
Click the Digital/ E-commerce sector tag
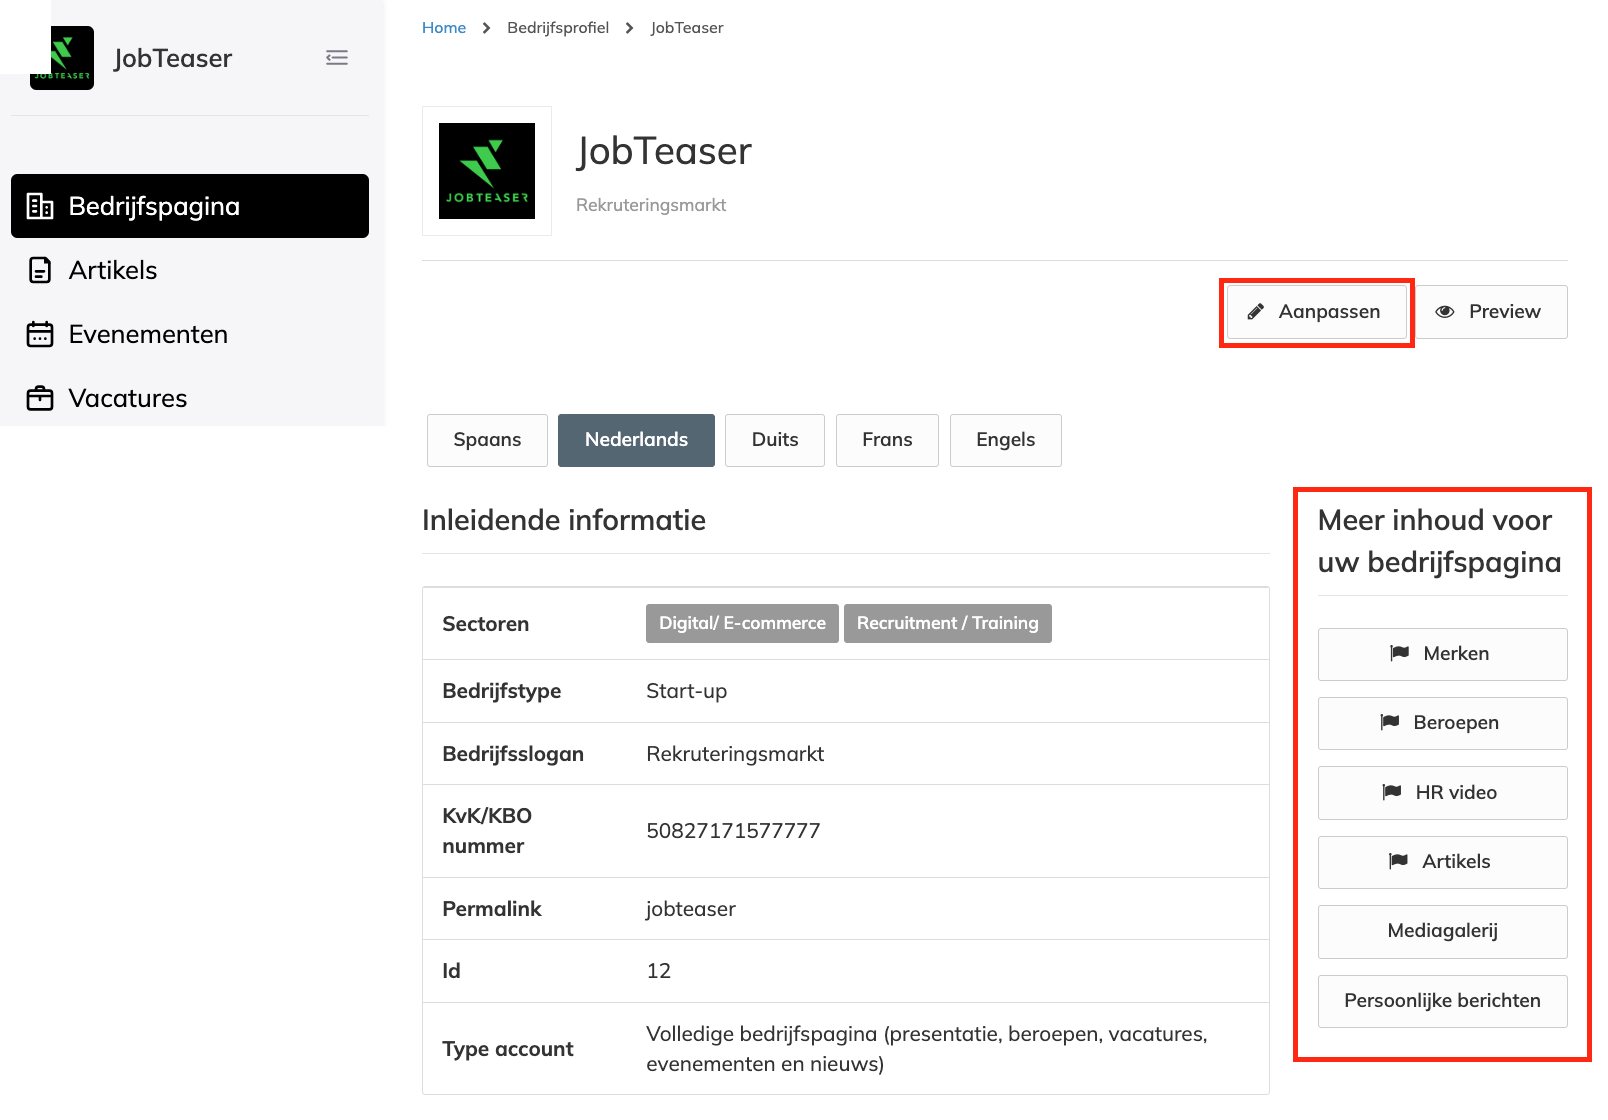point(742,623)
